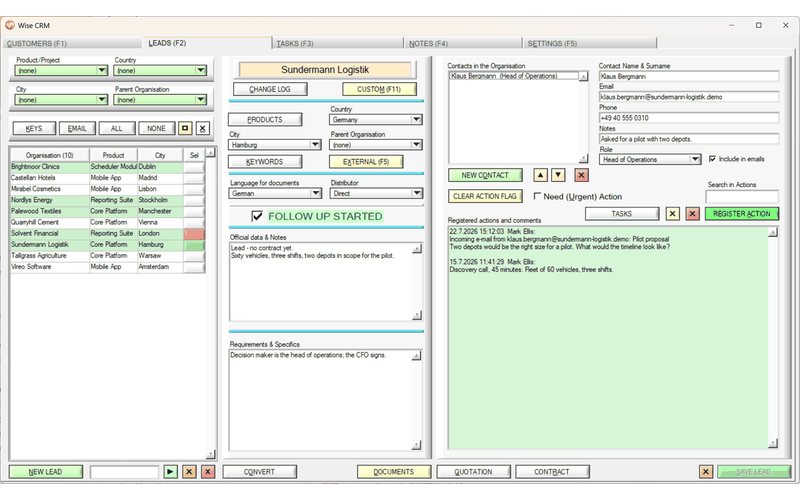Click the red X icon left of REGISTER ACTION
This screenshot has width=800, height=500.
(x=692, y=214)
